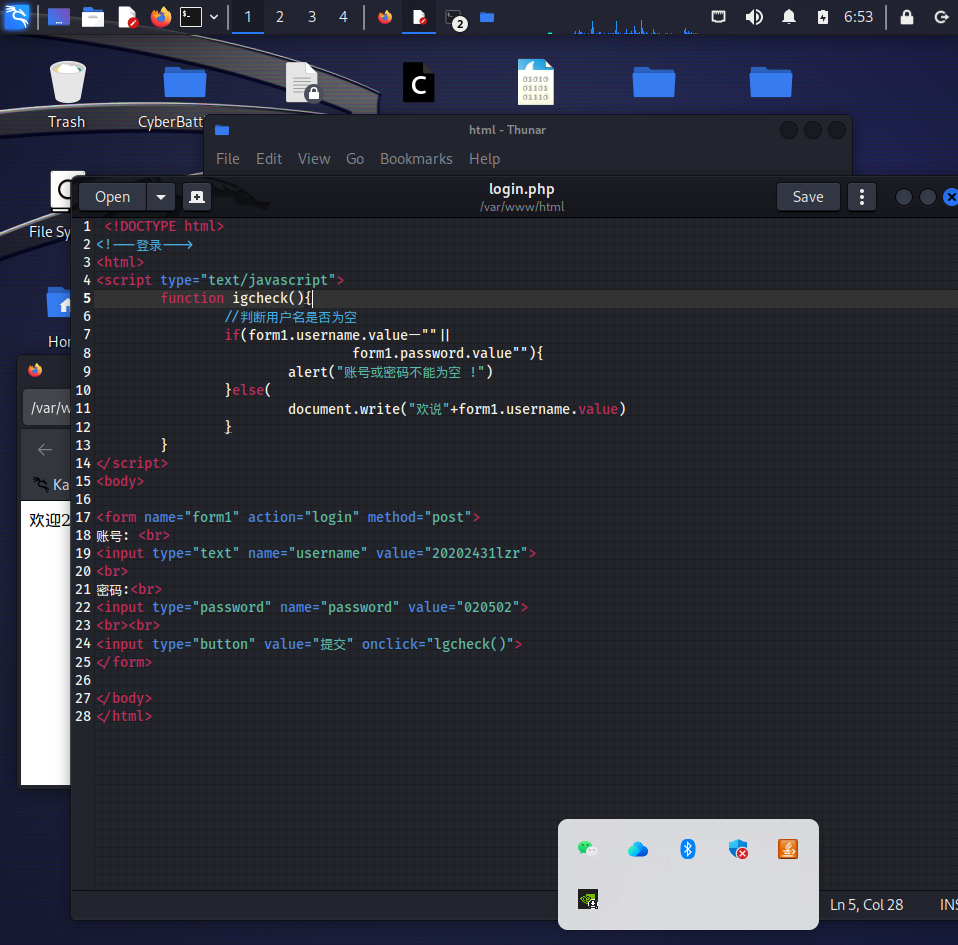Open the security shield tray icon
The image size is (958, 945).
(738, 849)
